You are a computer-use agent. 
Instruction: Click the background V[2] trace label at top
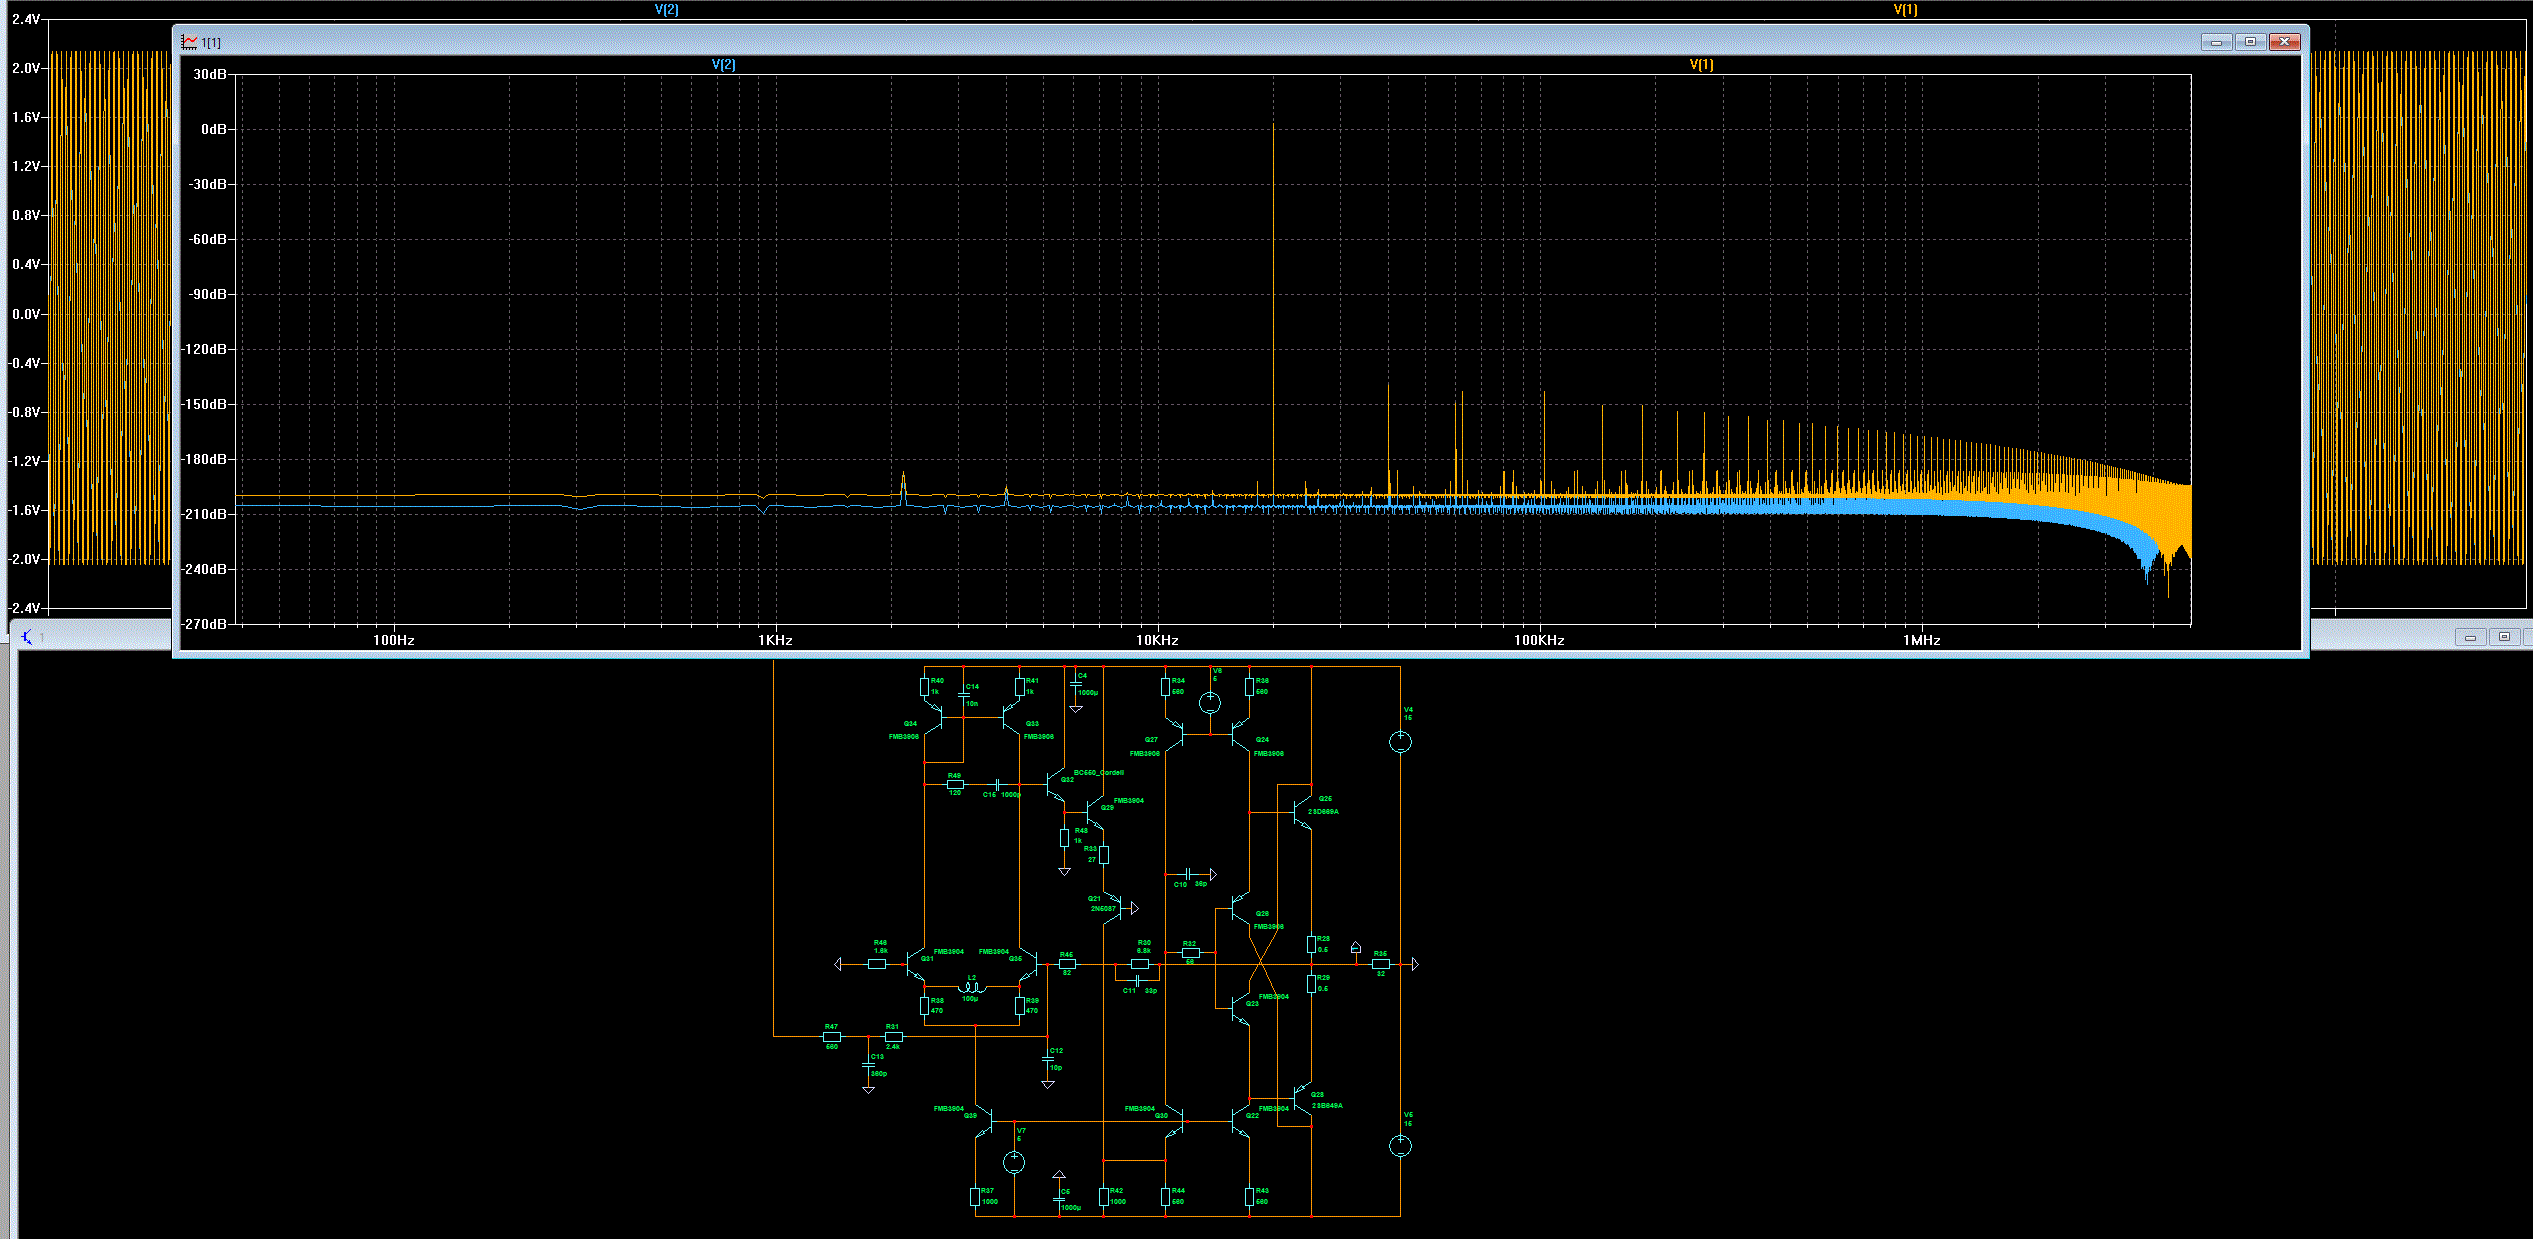coord(666,9)
